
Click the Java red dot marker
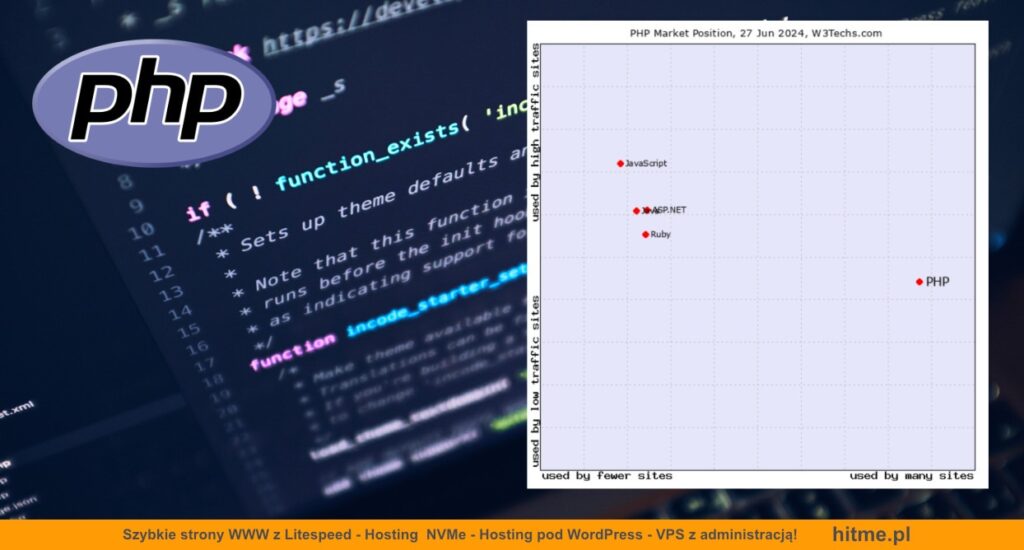[636, 211]
